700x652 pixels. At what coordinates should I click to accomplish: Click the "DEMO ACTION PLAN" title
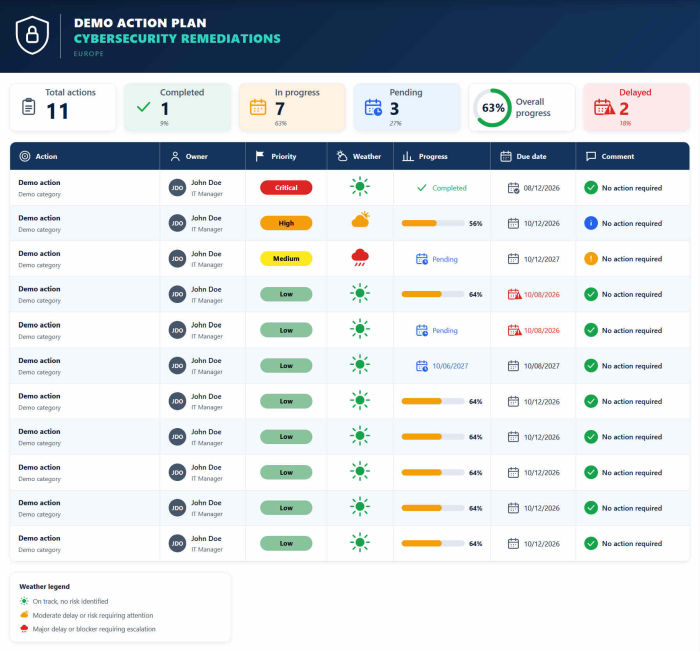[x=140, y=23]
